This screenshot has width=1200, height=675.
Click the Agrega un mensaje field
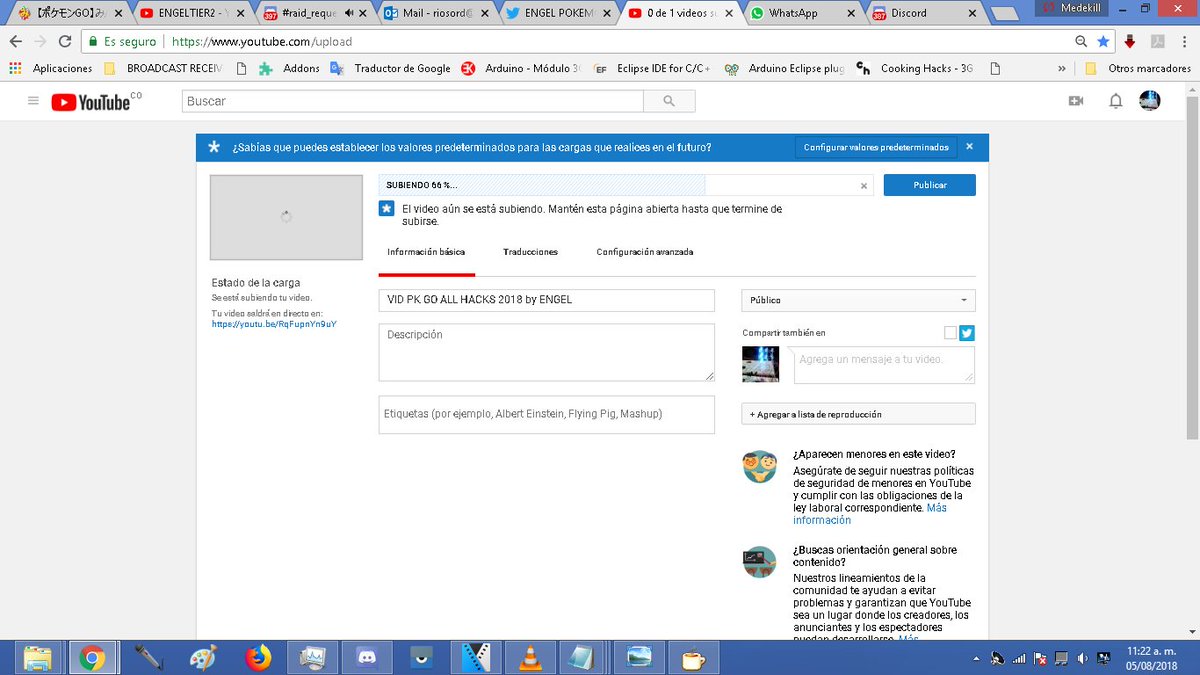point(884,365)
